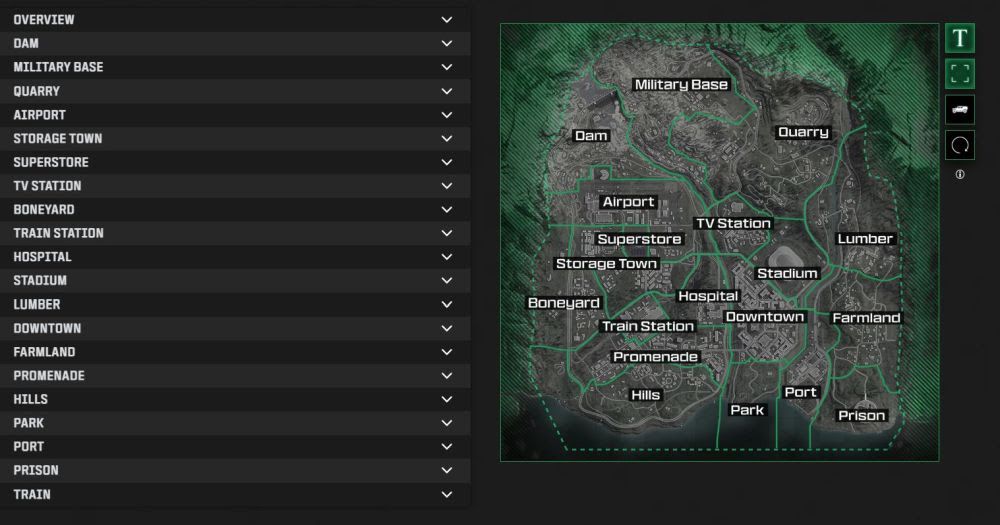Click the Farmland map label
Image resolution: width=1000 pixels, height=525 pixels.
pos(866,318)
